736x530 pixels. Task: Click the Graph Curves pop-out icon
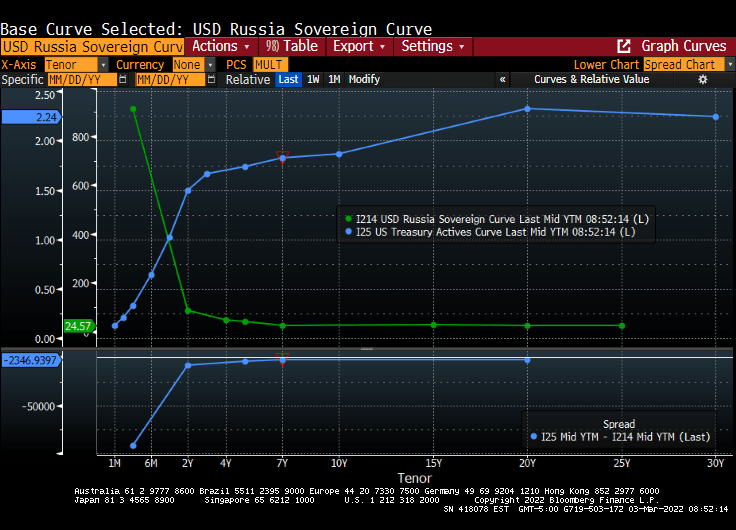click(624, 46)
